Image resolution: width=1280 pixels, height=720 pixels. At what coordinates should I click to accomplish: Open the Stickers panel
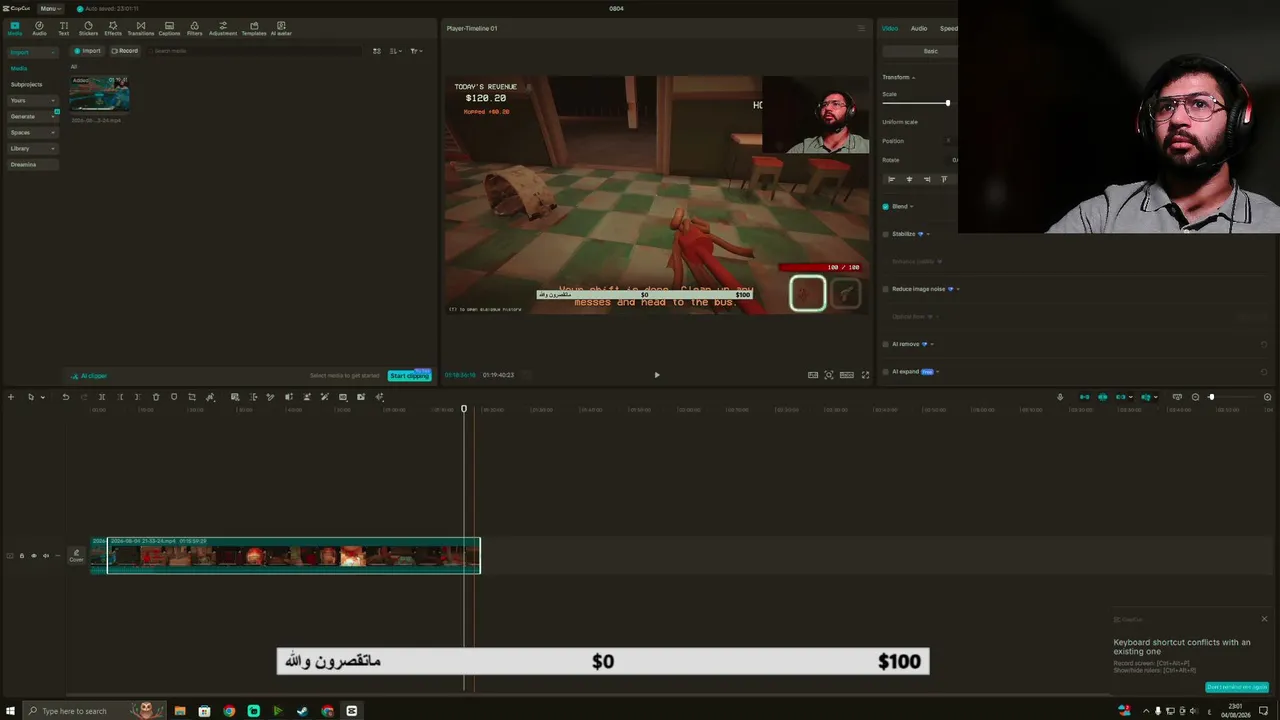point(88,28)
